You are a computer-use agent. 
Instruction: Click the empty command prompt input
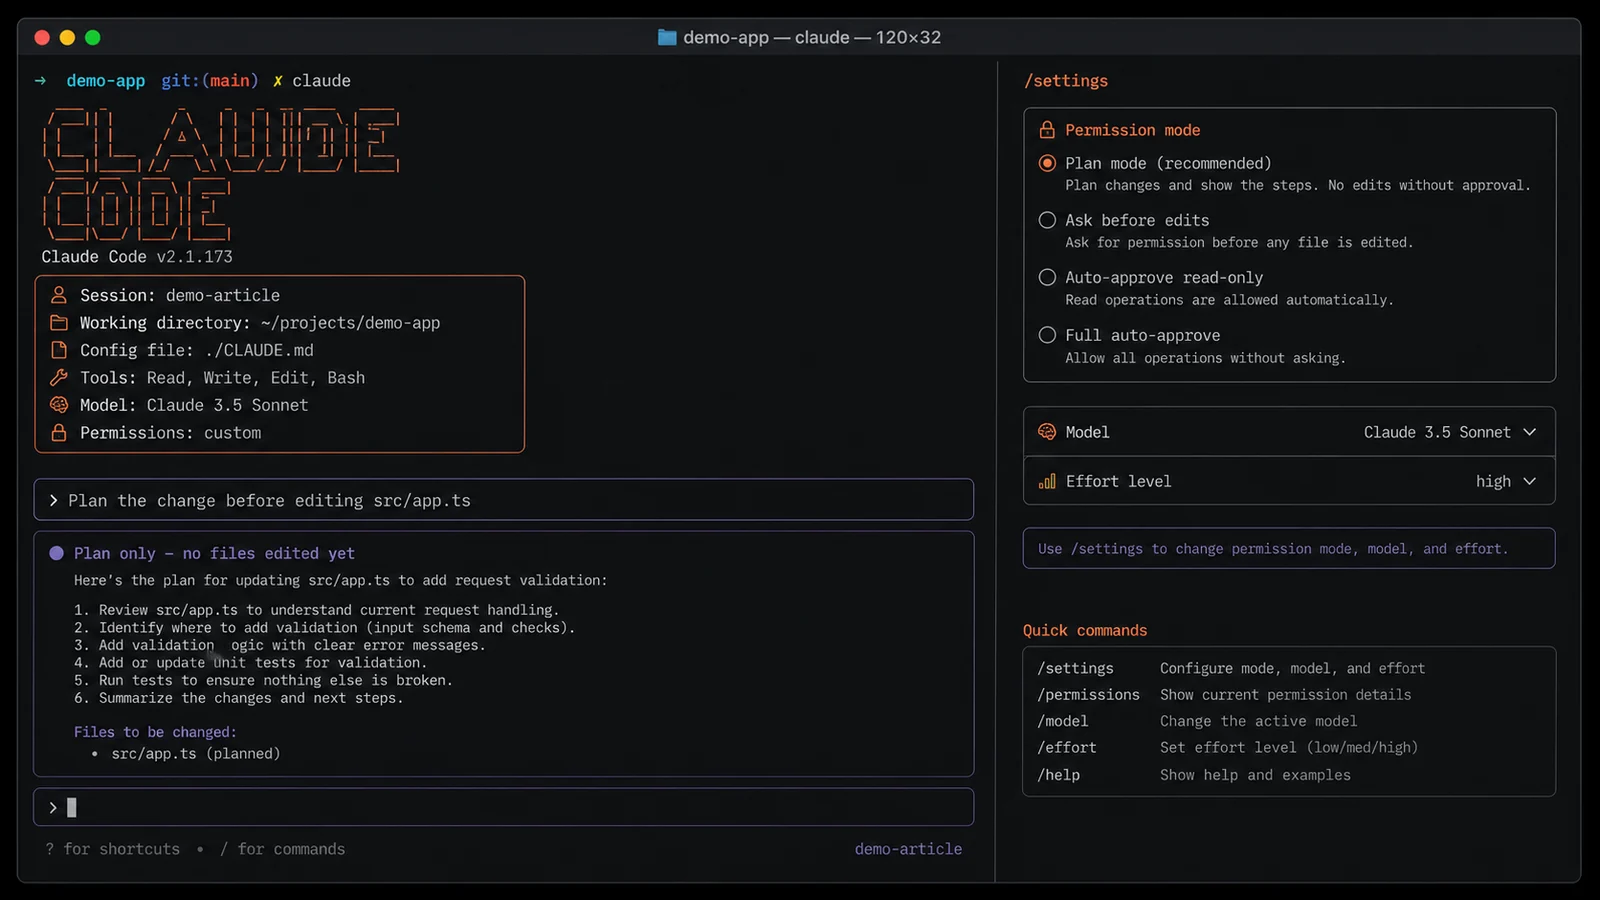(x=504, y=807)
